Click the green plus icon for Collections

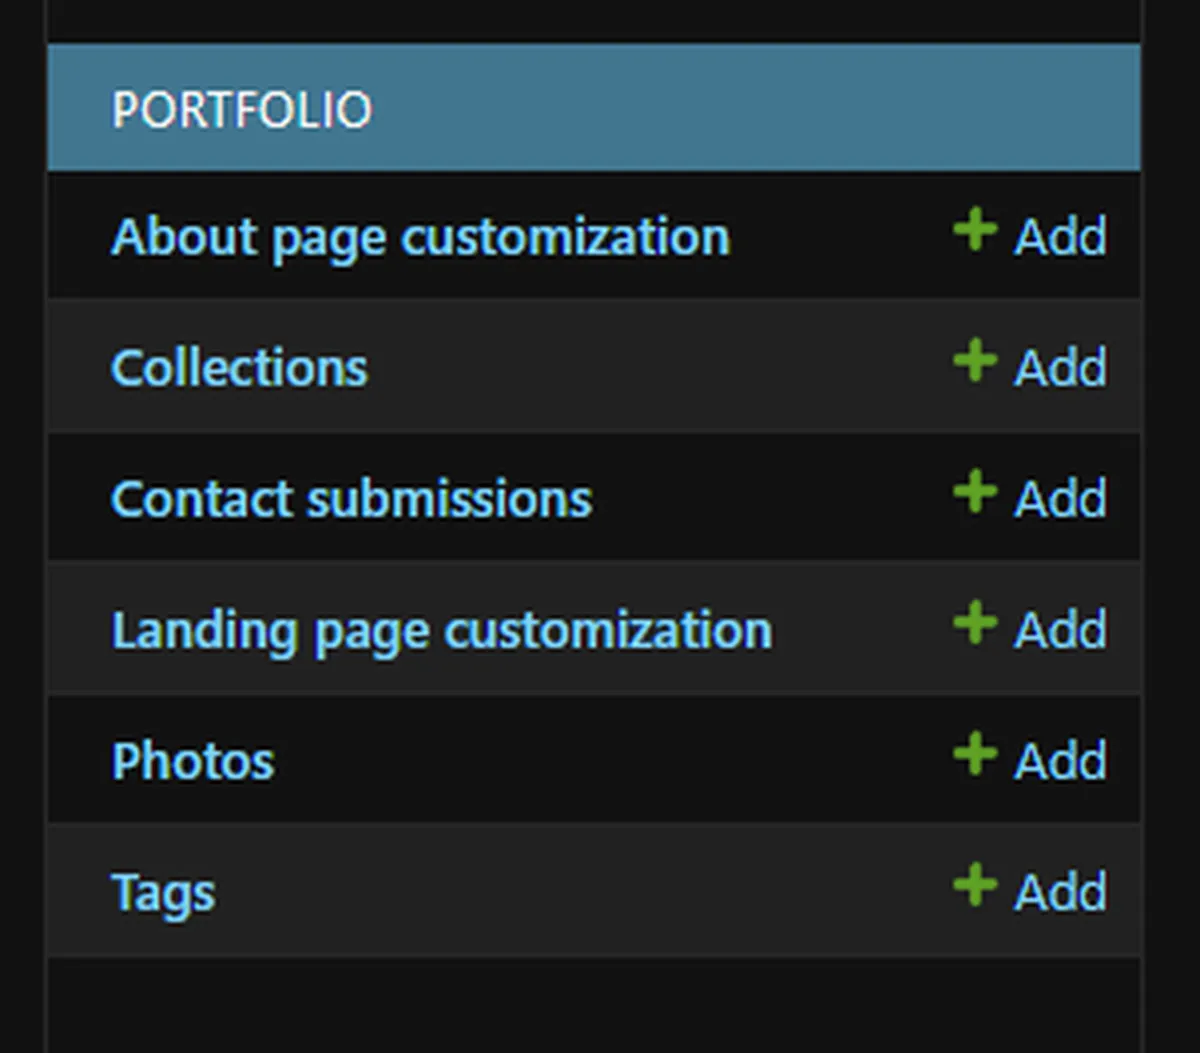pyautogui.click(x=975, y=361)
